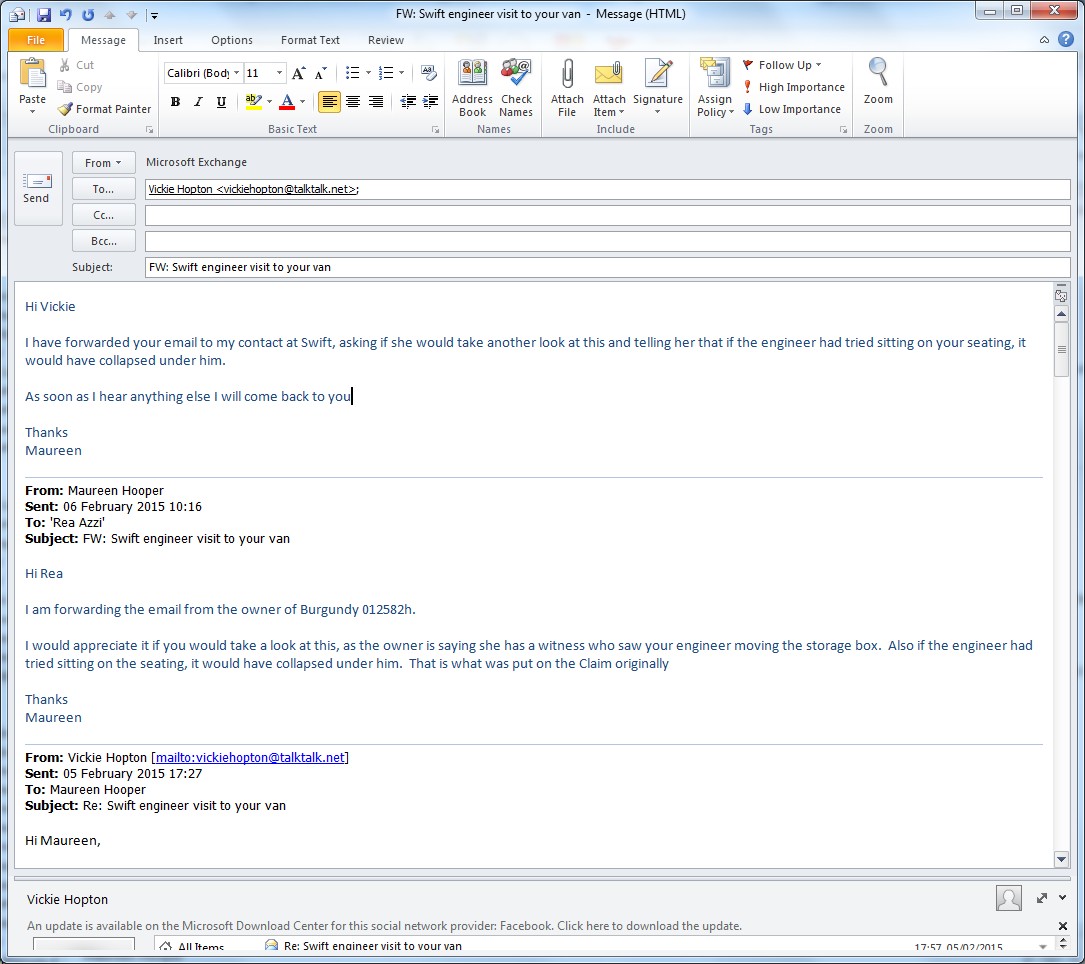Open Outlook Help question mark
1085x964 pixels.
(1066, 39)
